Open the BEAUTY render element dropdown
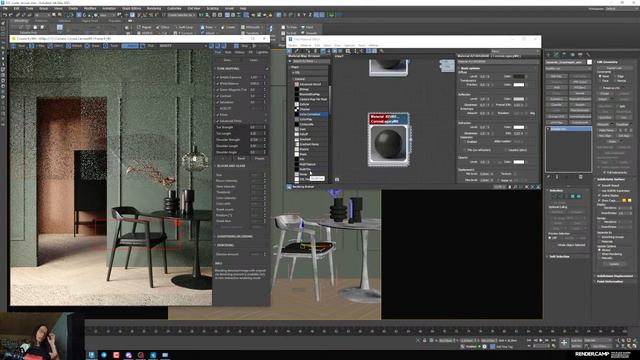Screen dimensions: 640x360 click(182, 46)
